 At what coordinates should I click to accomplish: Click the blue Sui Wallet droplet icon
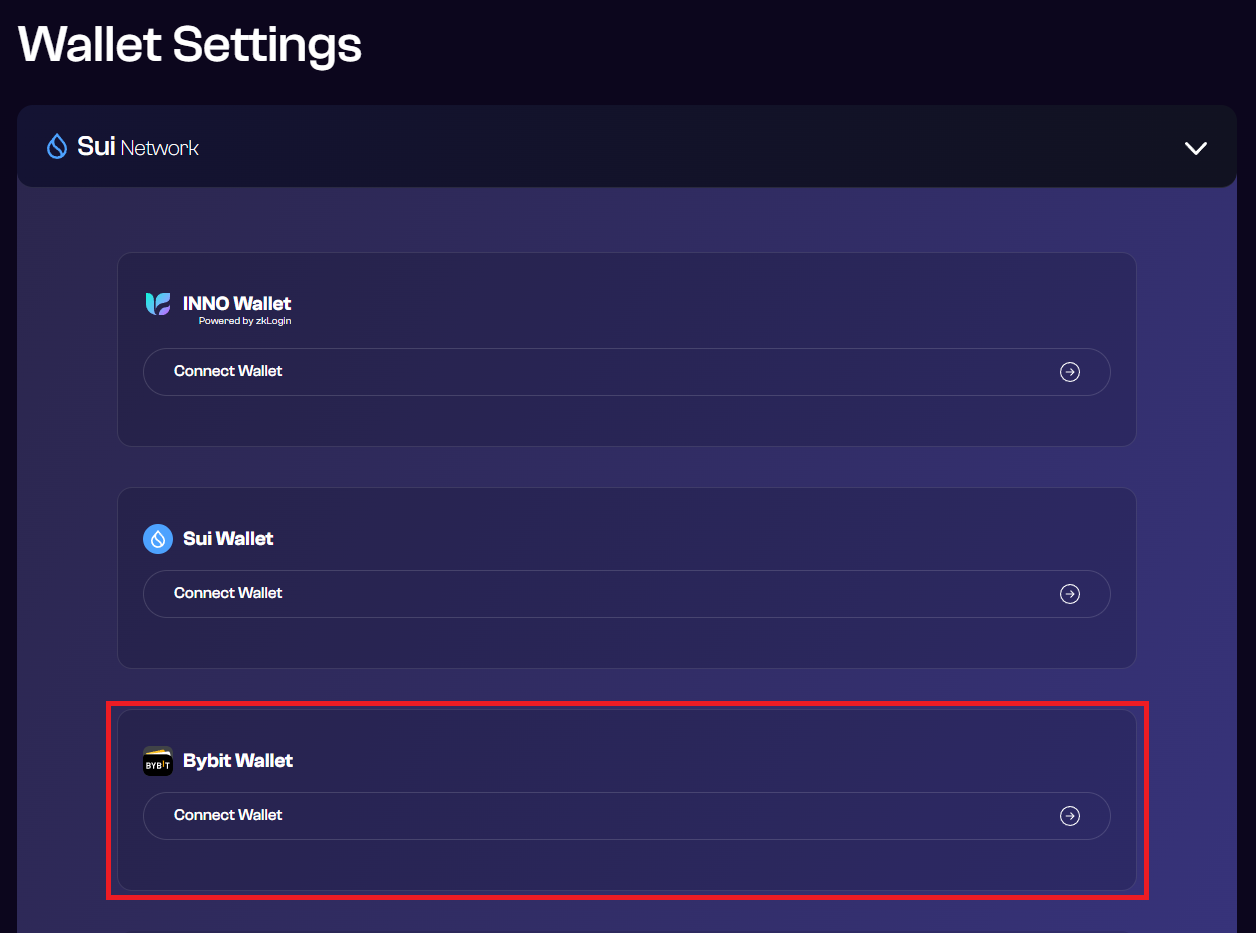tap(158, 539)
